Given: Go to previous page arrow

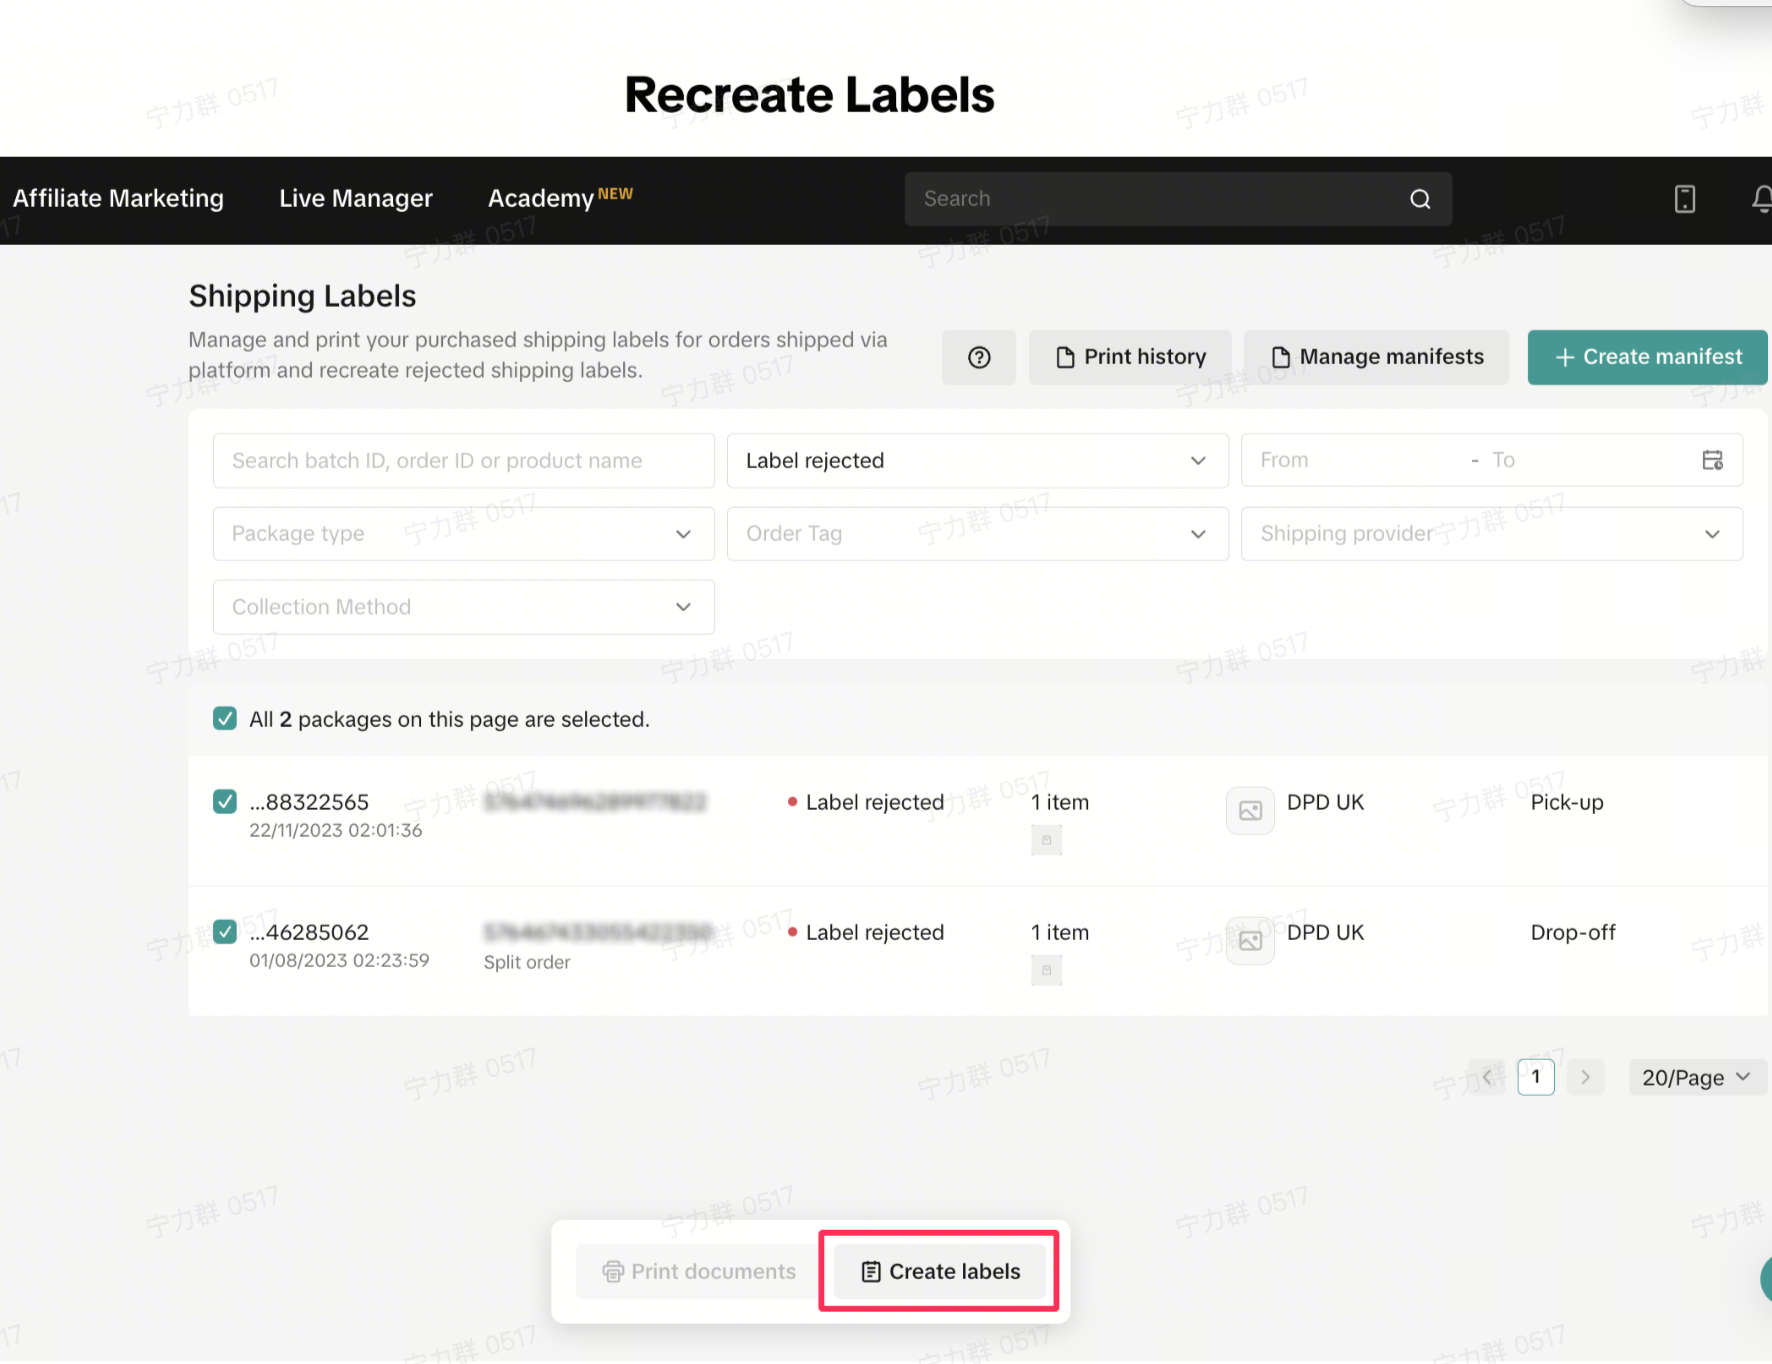Looking at the screenshot, I should [1487, 1077].
